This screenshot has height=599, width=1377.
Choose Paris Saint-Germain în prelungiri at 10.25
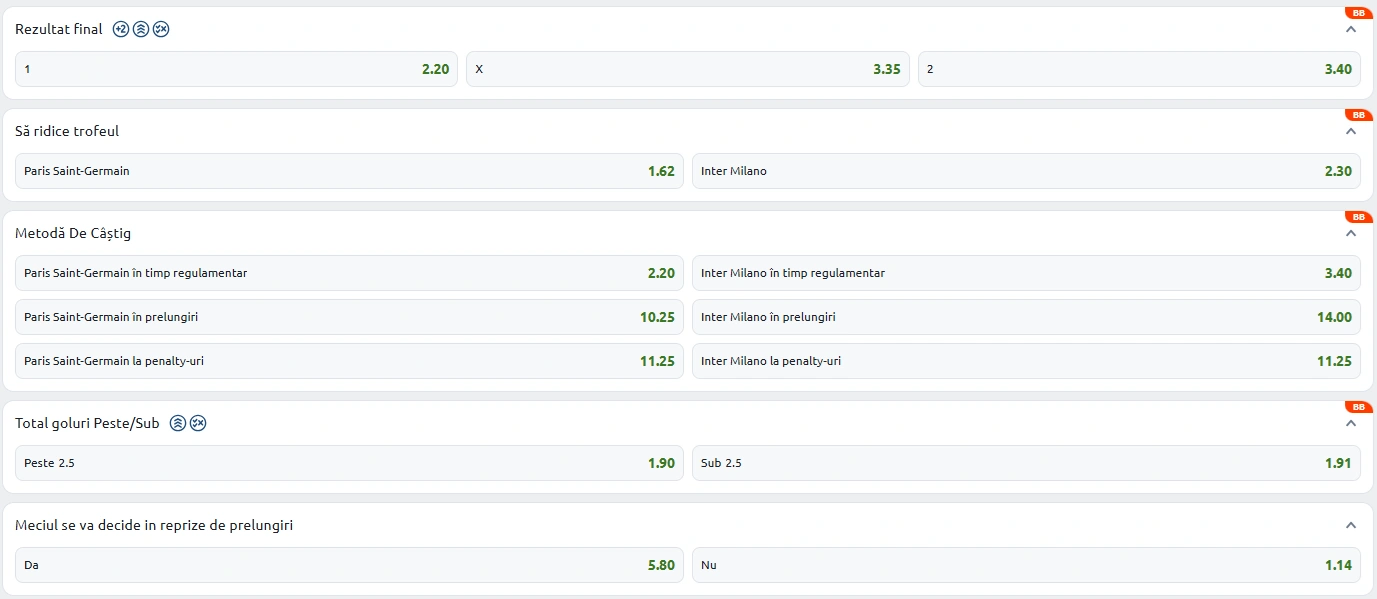[x=350, y=317]
